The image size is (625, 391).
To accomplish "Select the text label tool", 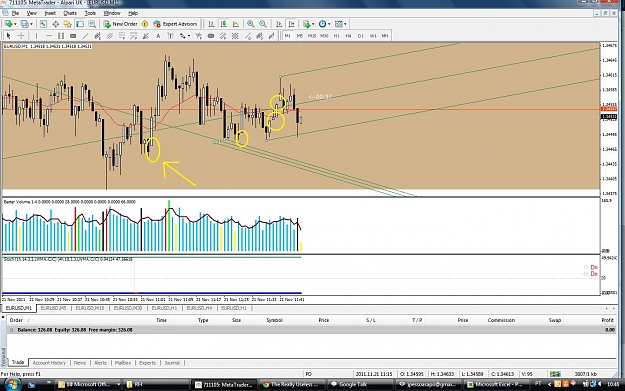I will coord(170,36).
